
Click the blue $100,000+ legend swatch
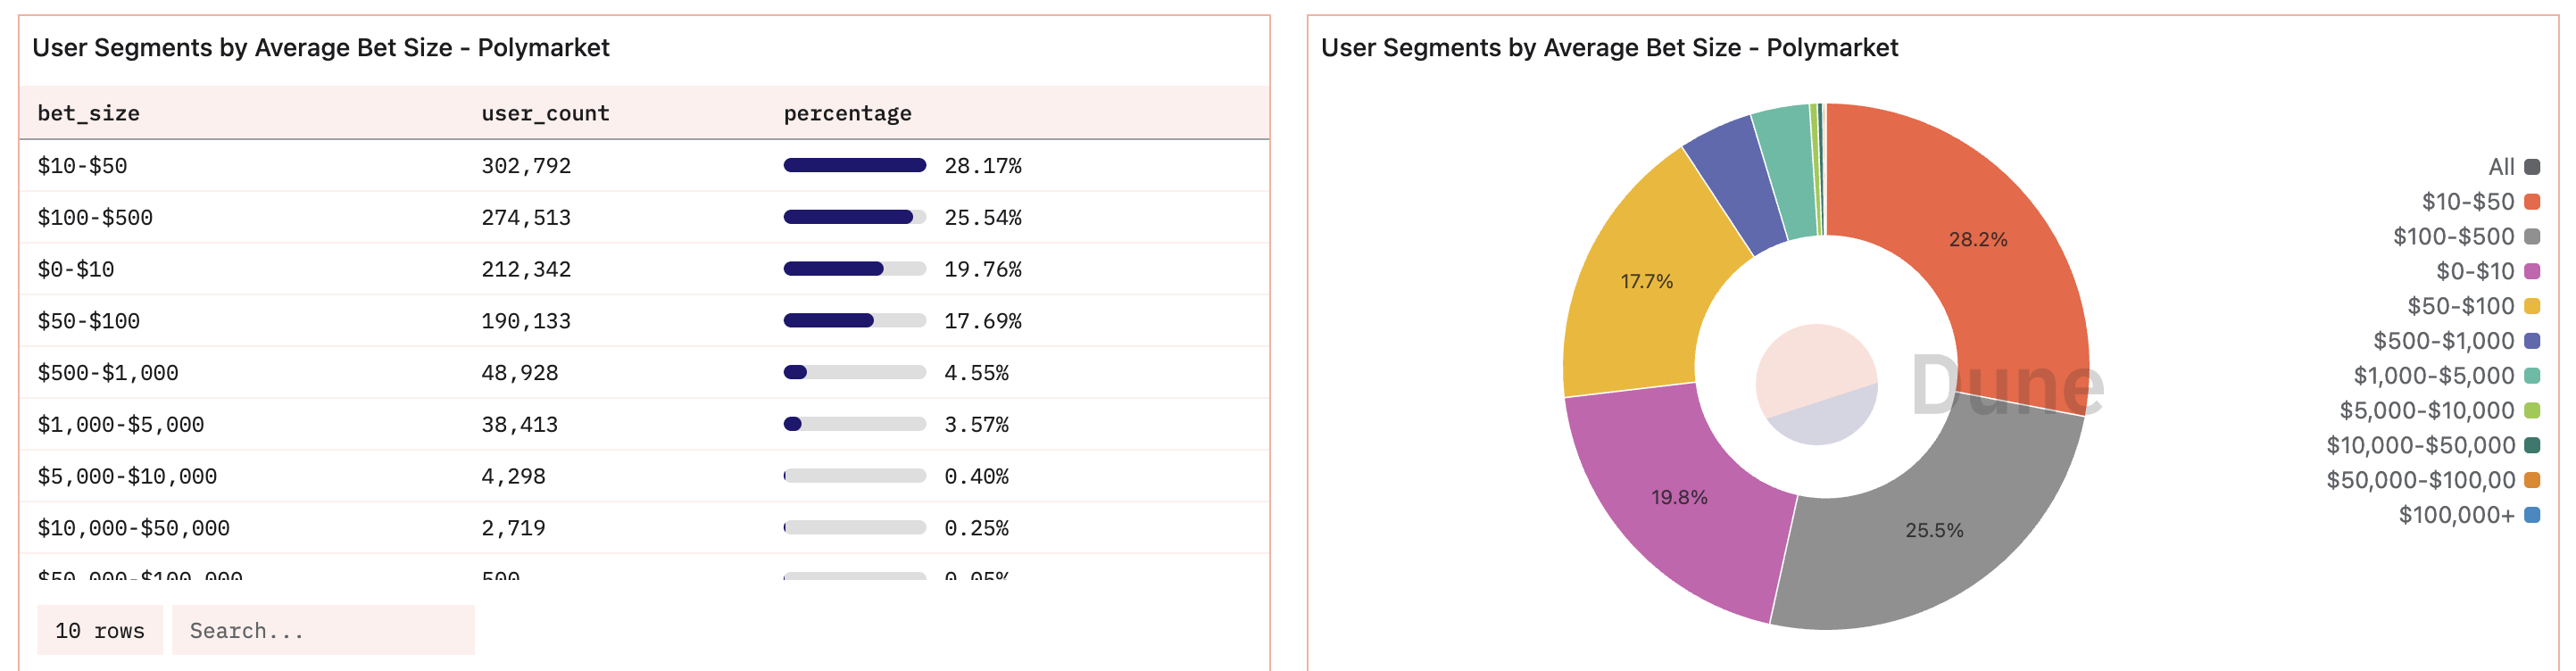point(2532,515)
